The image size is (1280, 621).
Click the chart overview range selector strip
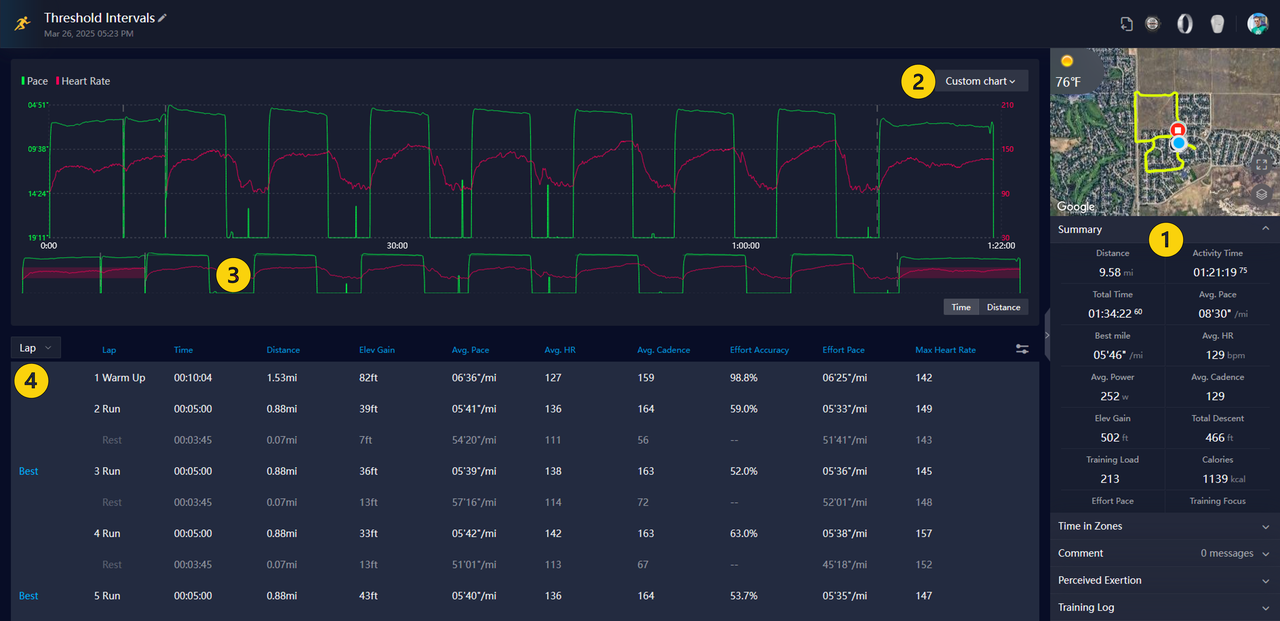520,273
